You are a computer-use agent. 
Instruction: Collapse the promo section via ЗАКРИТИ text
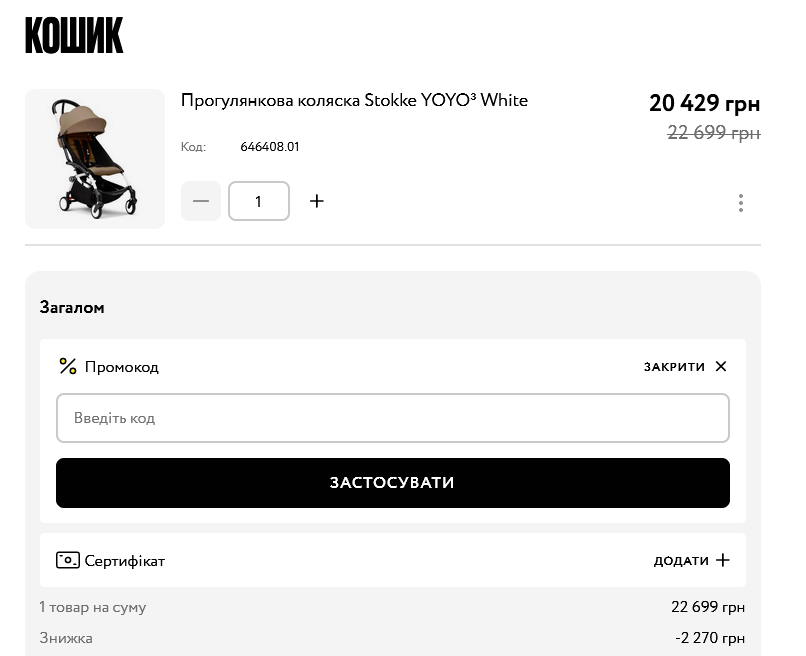pyautogui.click(x=674, y=367)
